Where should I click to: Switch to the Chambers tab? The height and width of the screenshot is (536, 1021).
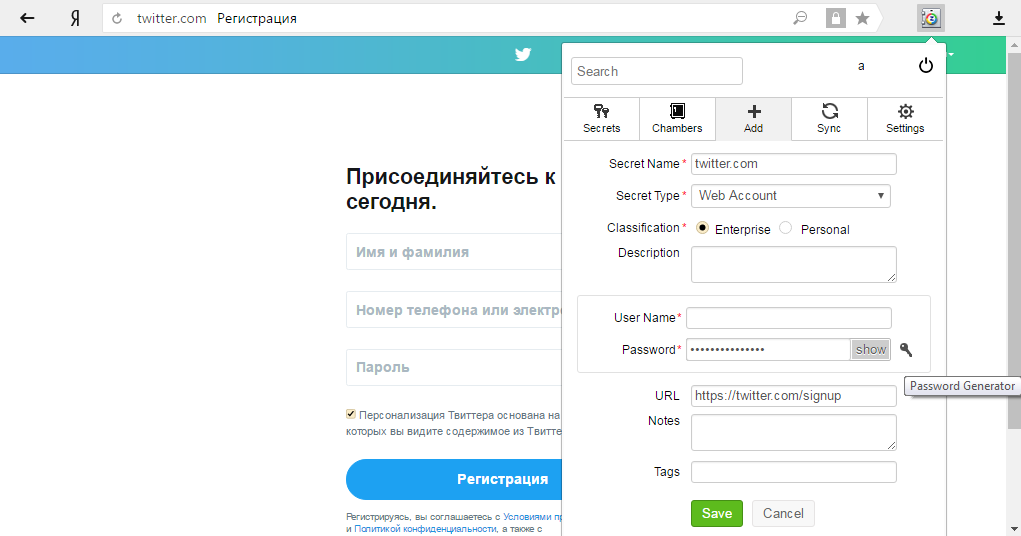click(677, 119)
